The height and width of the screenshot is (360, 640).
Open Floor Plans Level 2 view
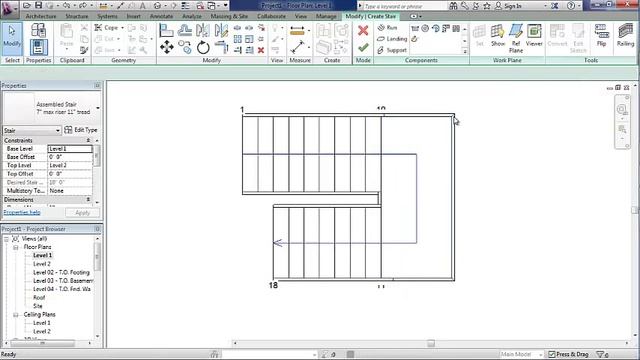(42, 264)
